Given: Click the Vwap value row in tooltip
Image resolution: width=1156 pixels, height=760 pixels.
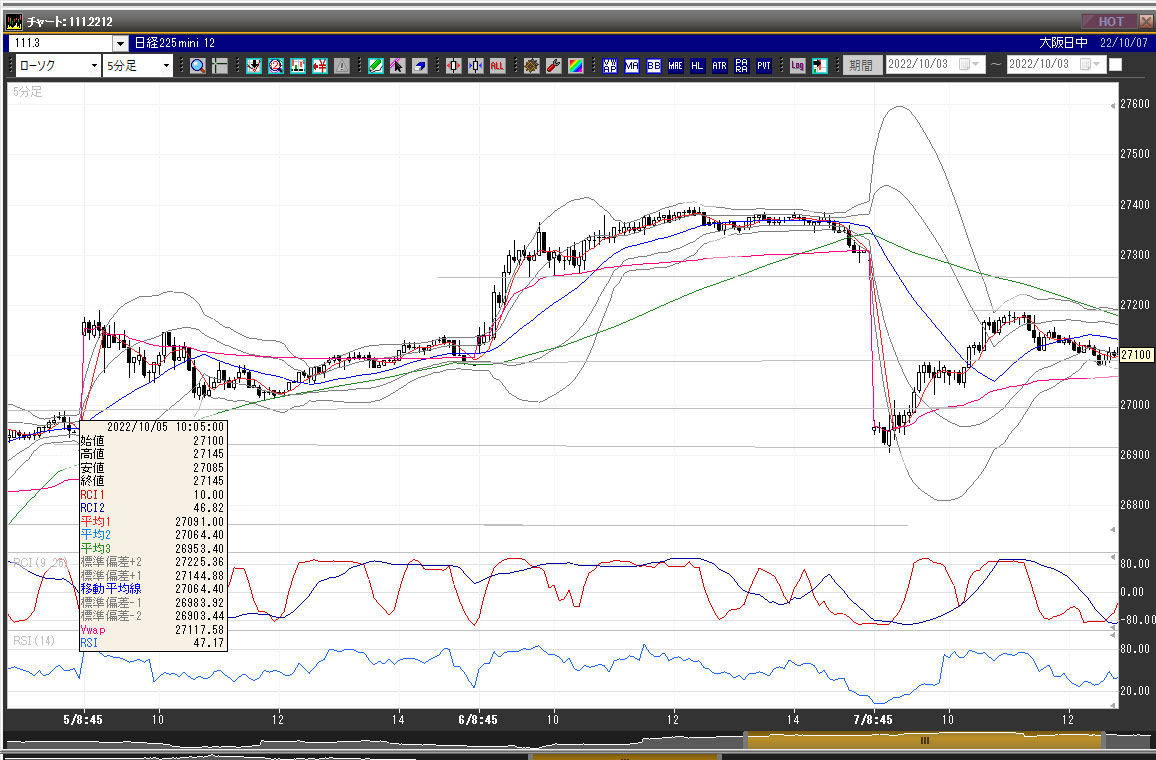Looking at the screenshot, I should click(153, 630).
